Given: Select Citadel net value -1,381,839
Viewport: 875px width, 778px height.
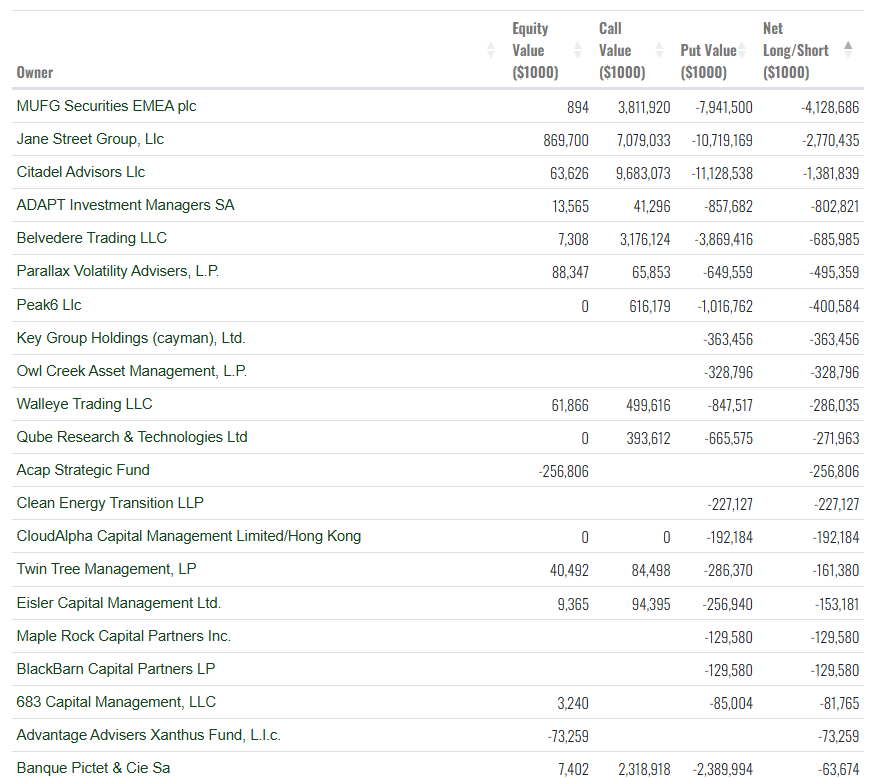Looking at the screenshot, I should 830,173.
